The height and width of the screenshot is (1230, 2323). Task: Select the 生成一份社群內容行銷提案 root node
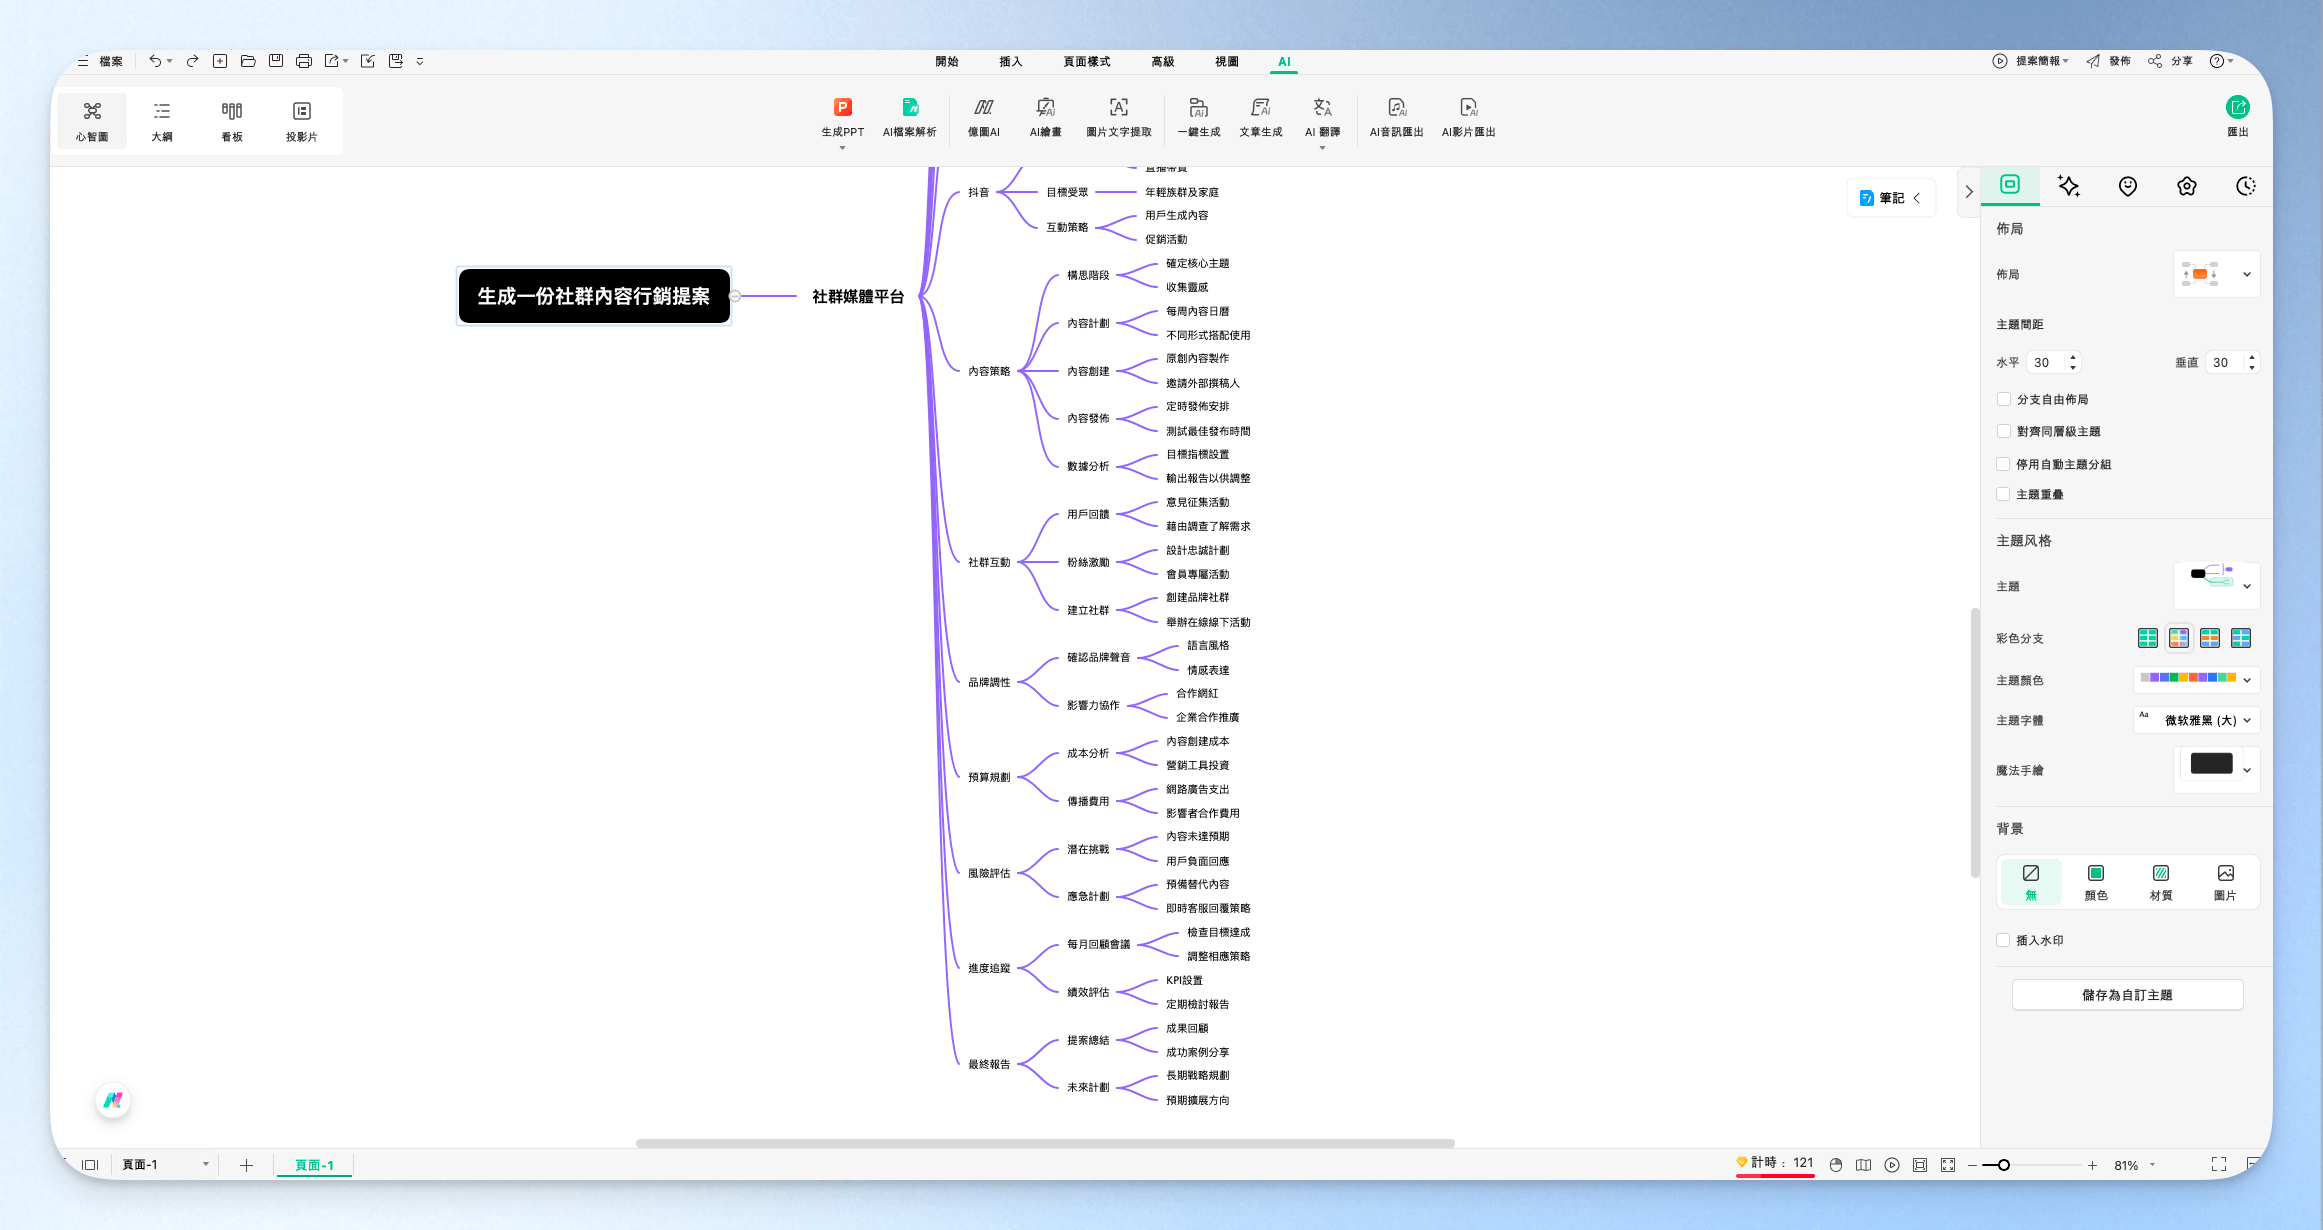pos(594,296)
